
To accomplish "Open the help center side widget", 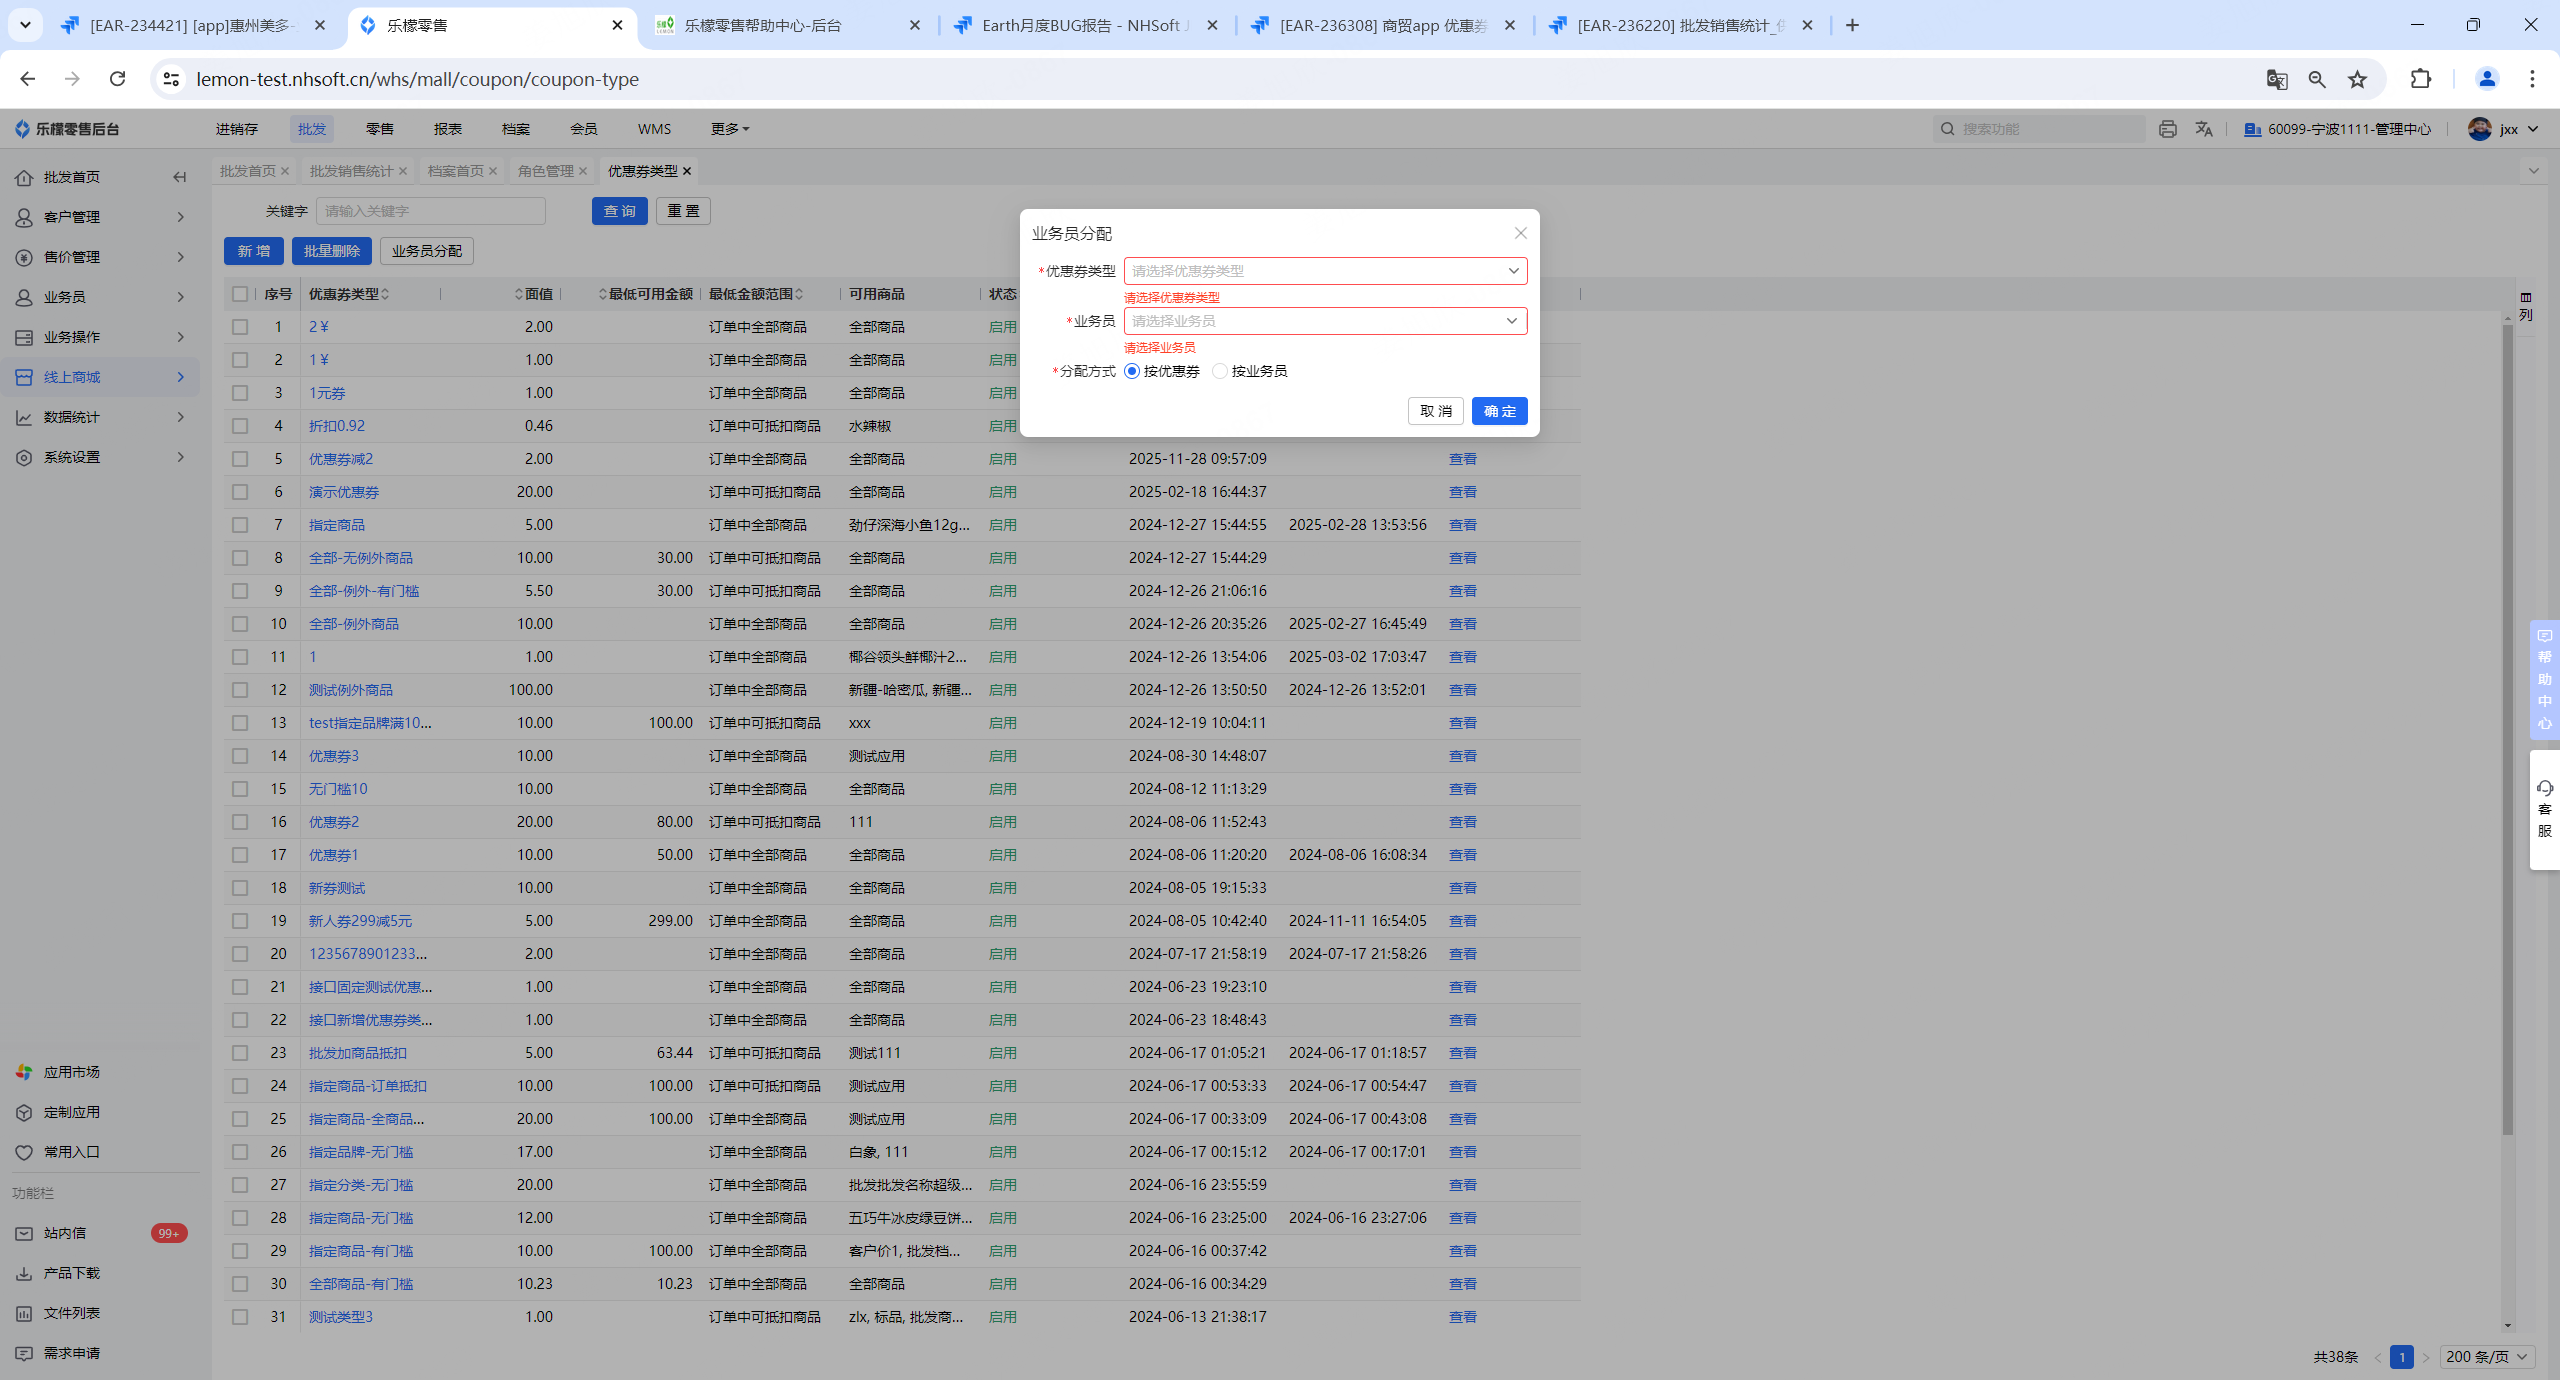I will (2544, 680).
